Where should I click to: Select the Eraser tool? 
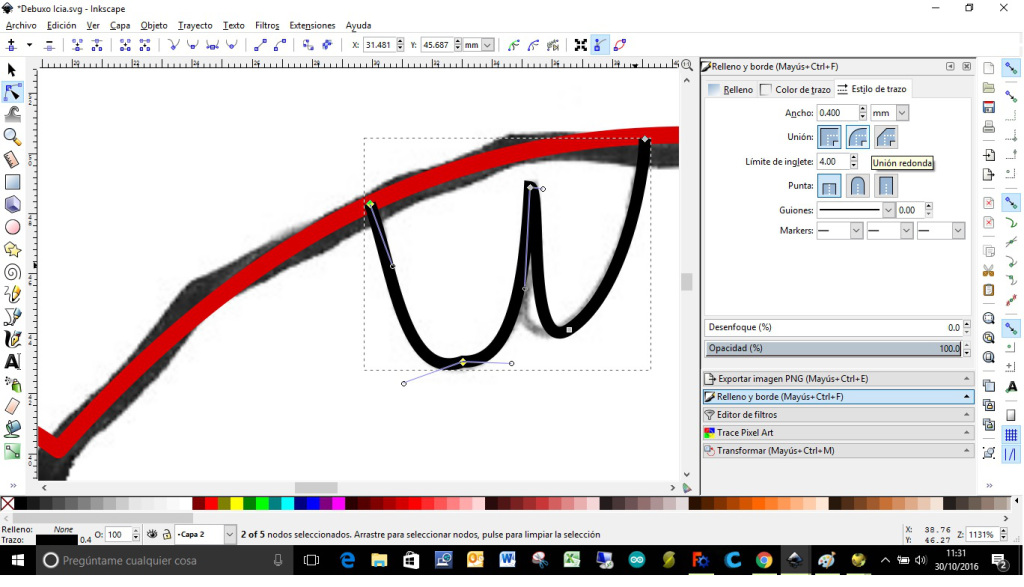click(12, 406)
